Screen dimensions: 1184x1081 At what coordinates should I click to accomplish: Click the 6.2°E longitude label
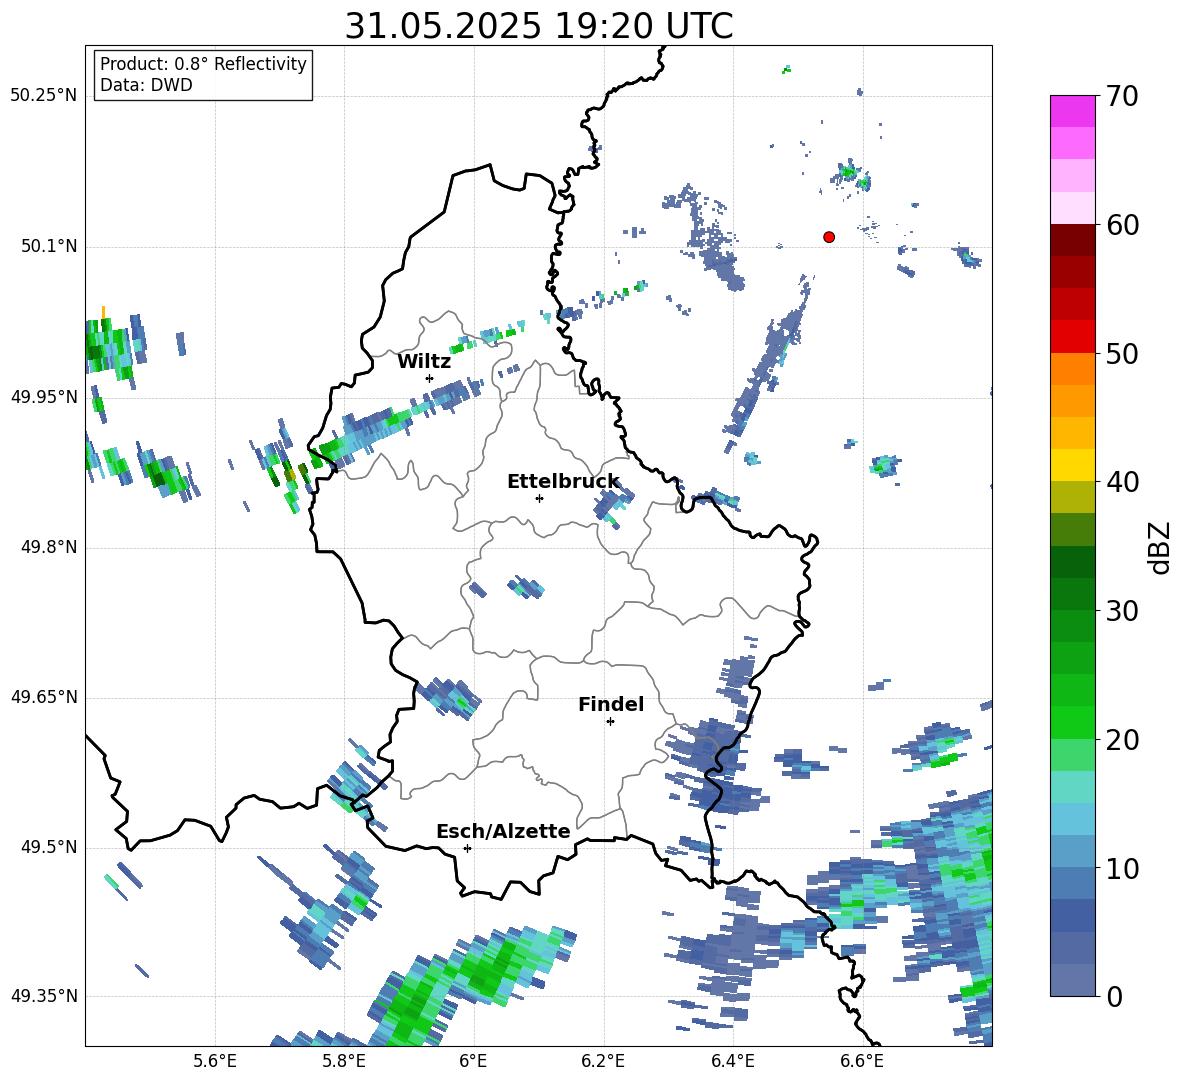[x=603, y=1062]
